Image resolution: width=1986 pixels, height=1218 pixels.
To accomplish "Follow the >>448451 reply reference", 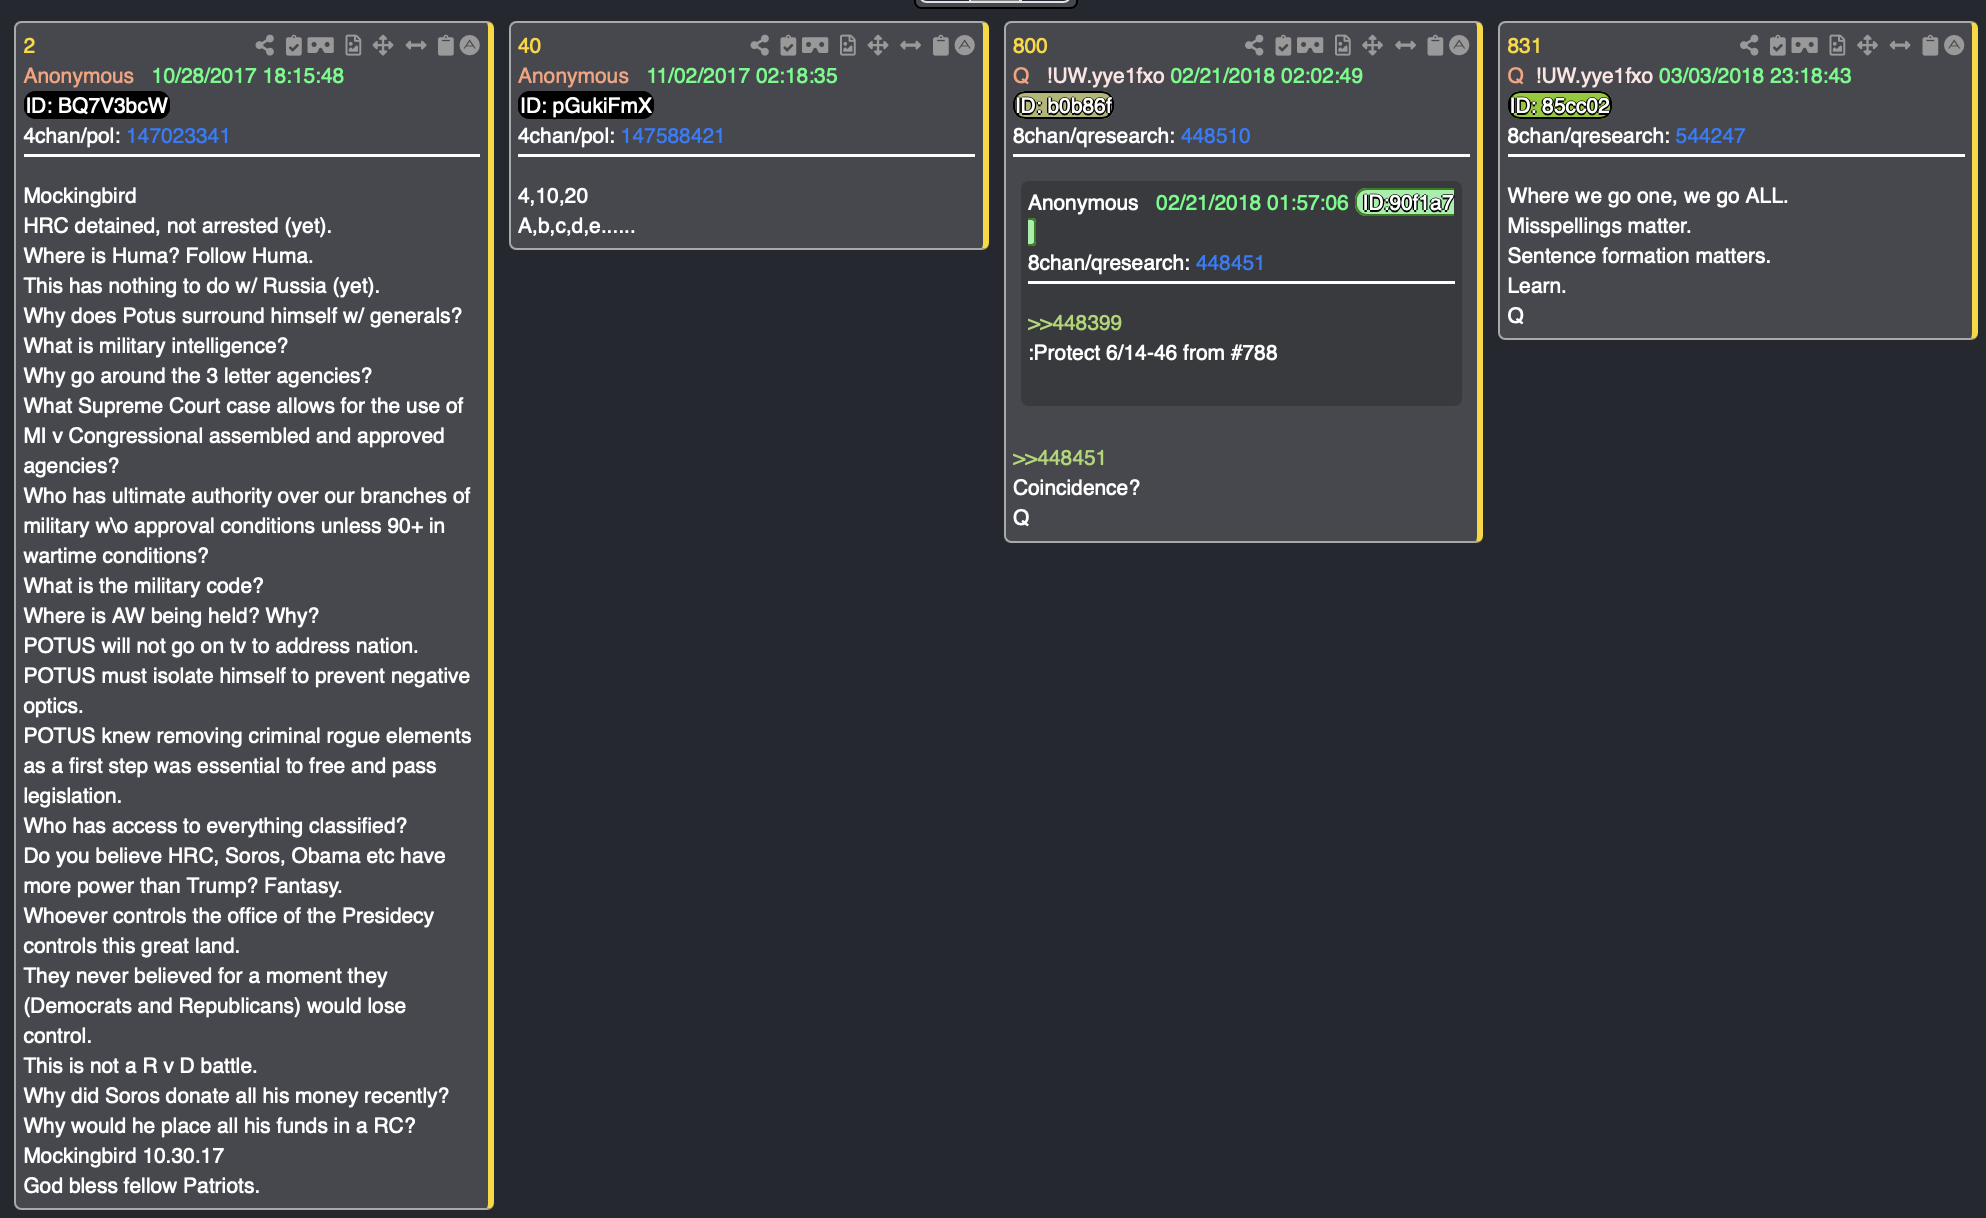I will 1059,458.
